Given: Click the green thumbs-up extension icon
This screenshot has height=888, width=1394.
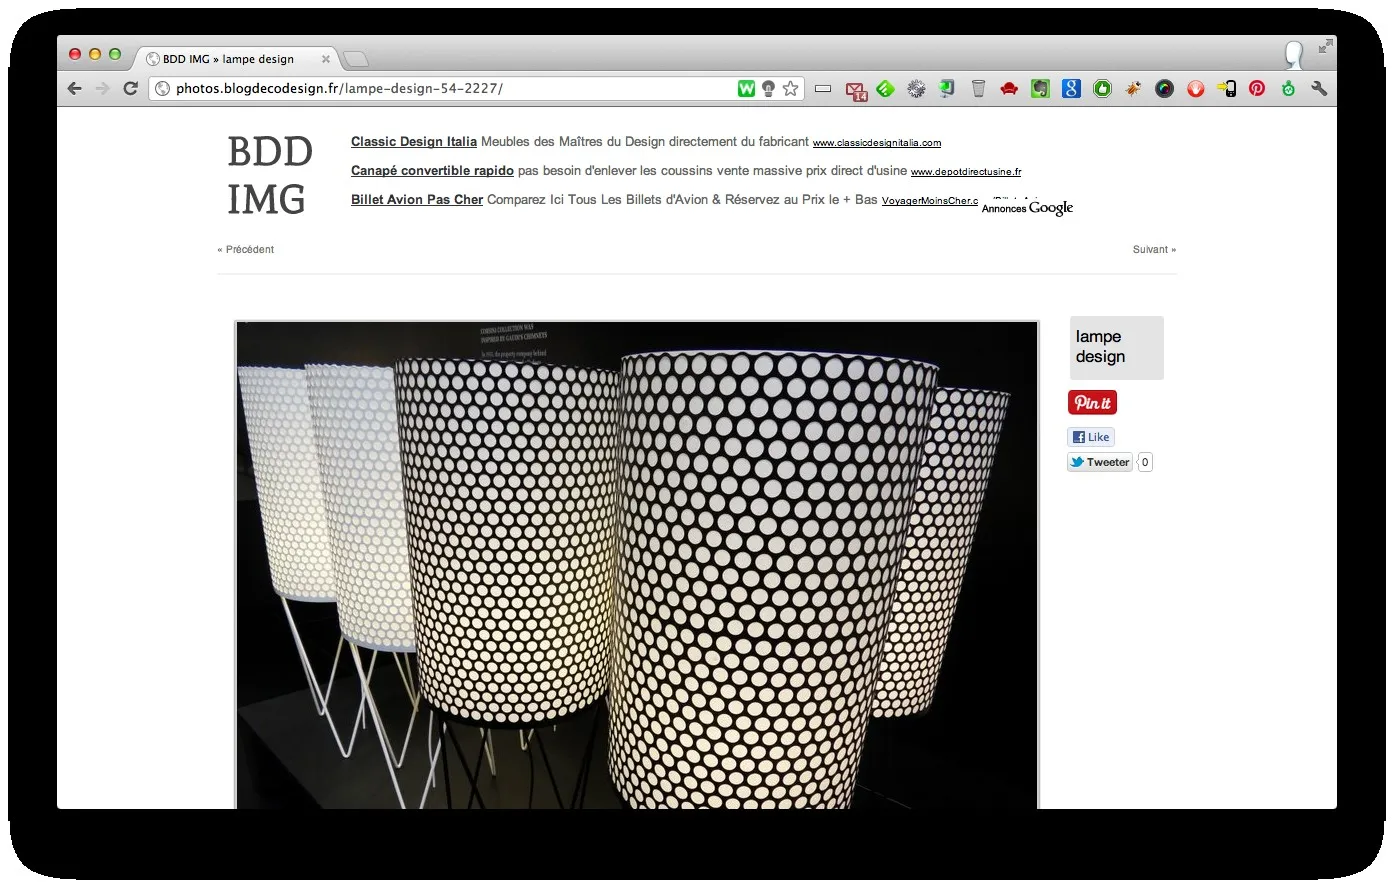Looking at the screenshot, I should click(x=1103, y=89).
